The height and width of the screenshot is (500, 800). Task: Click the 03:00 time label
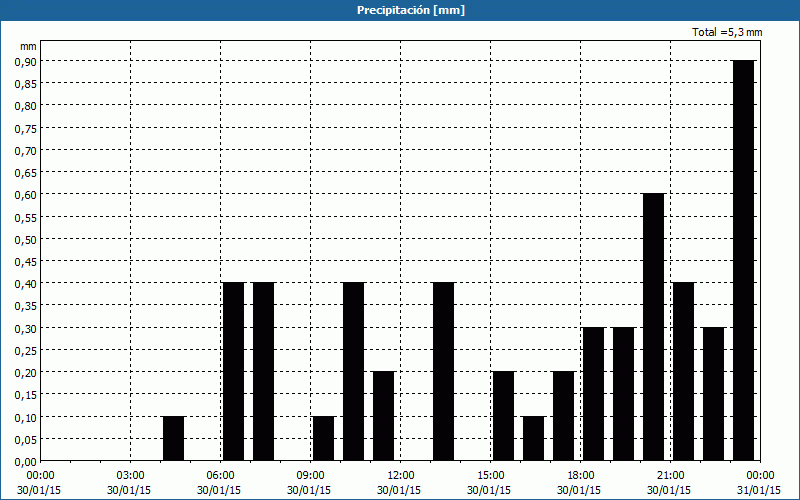(131, 476)
